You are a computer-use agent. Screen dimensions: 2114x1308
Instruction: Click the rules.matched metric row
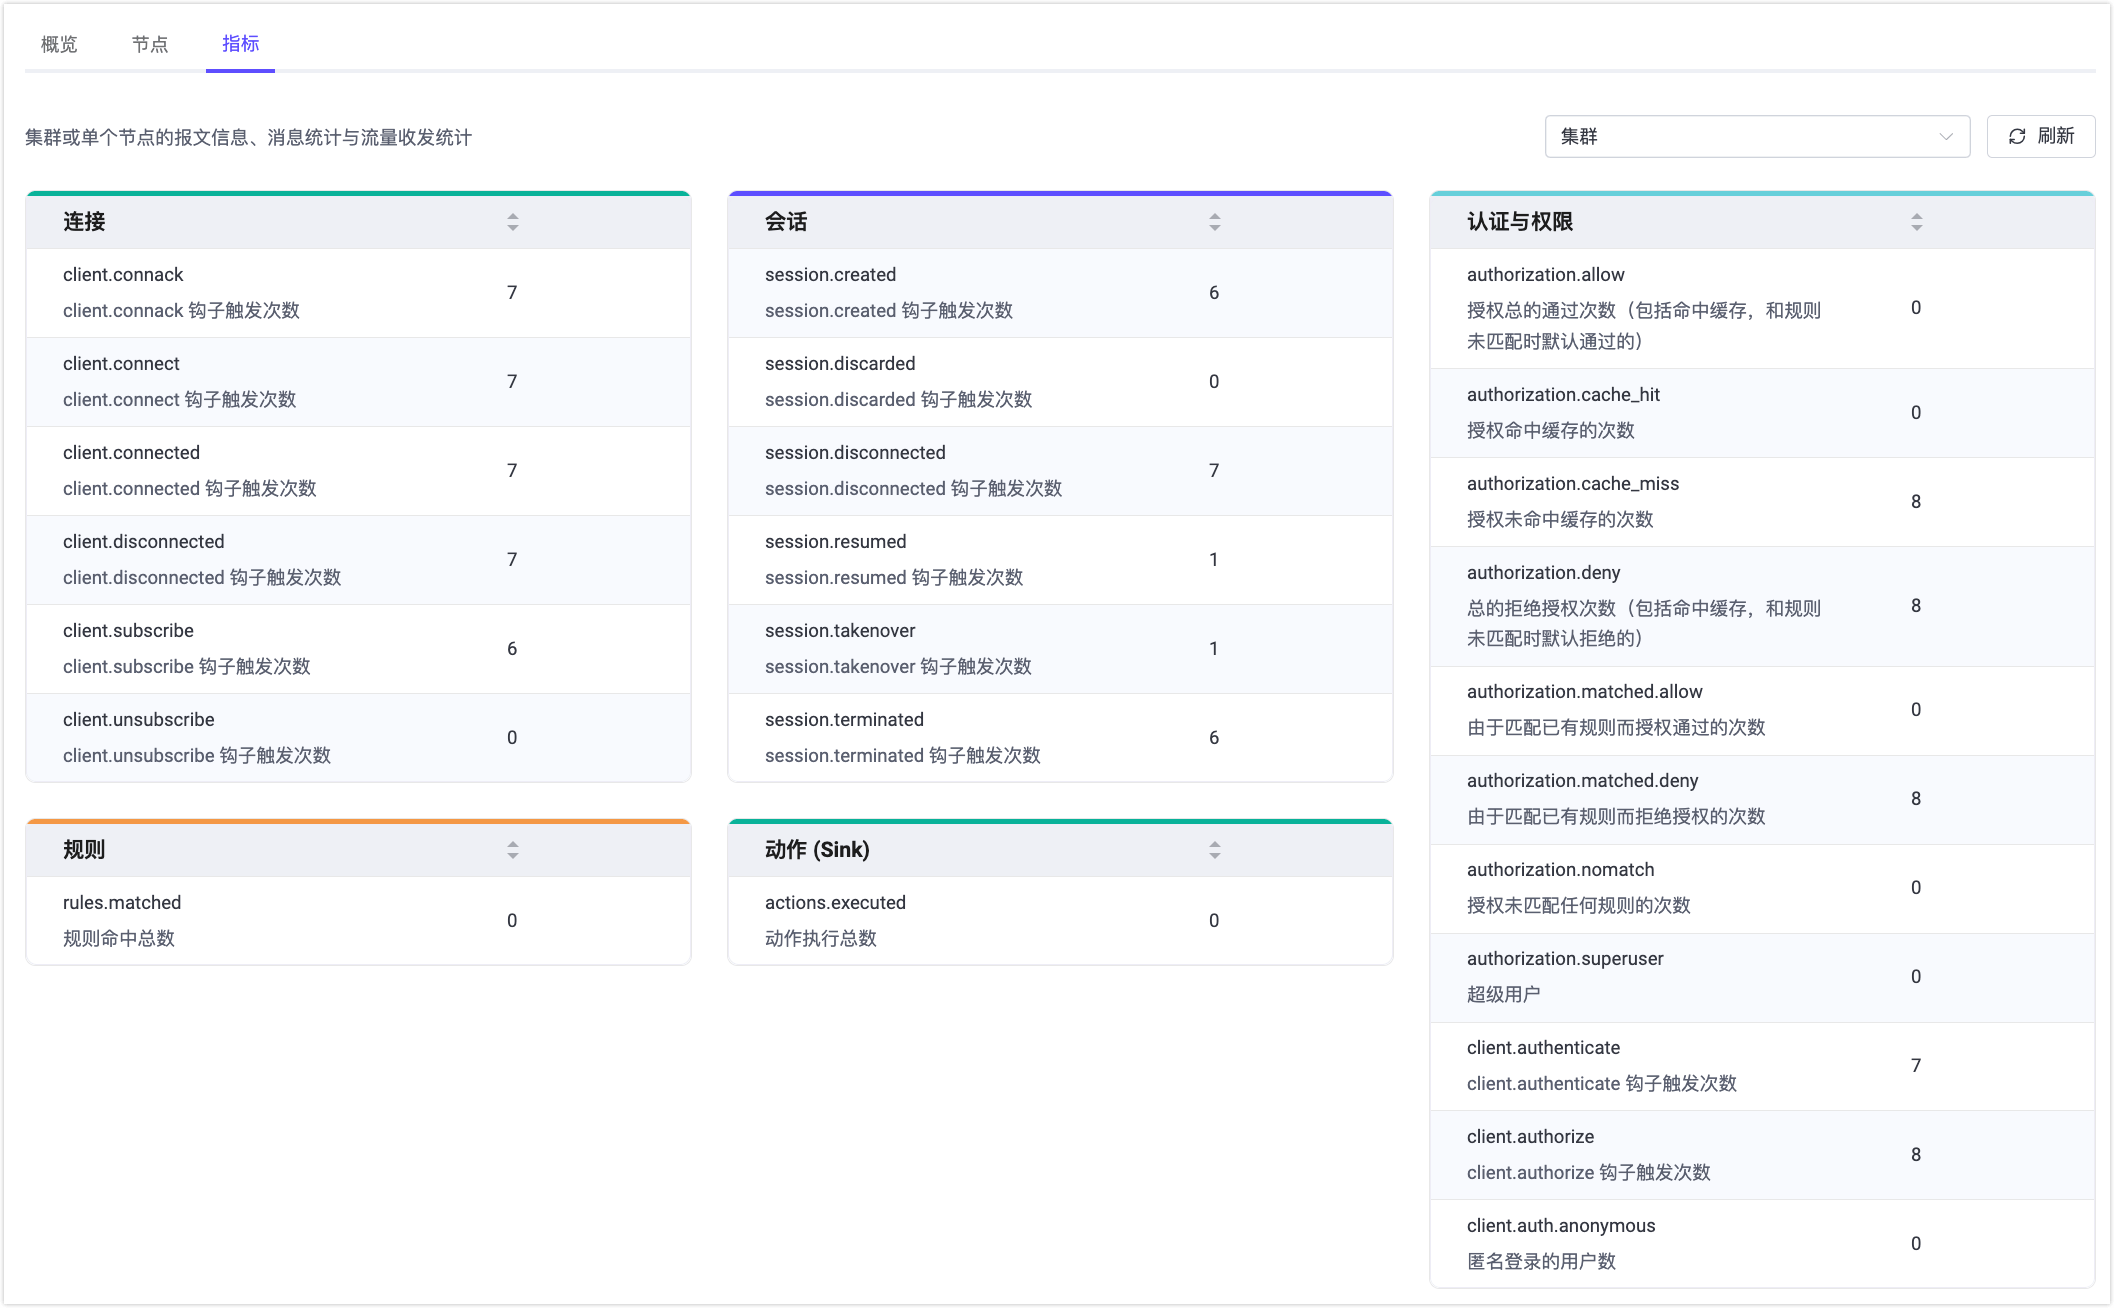coord(358,920)
